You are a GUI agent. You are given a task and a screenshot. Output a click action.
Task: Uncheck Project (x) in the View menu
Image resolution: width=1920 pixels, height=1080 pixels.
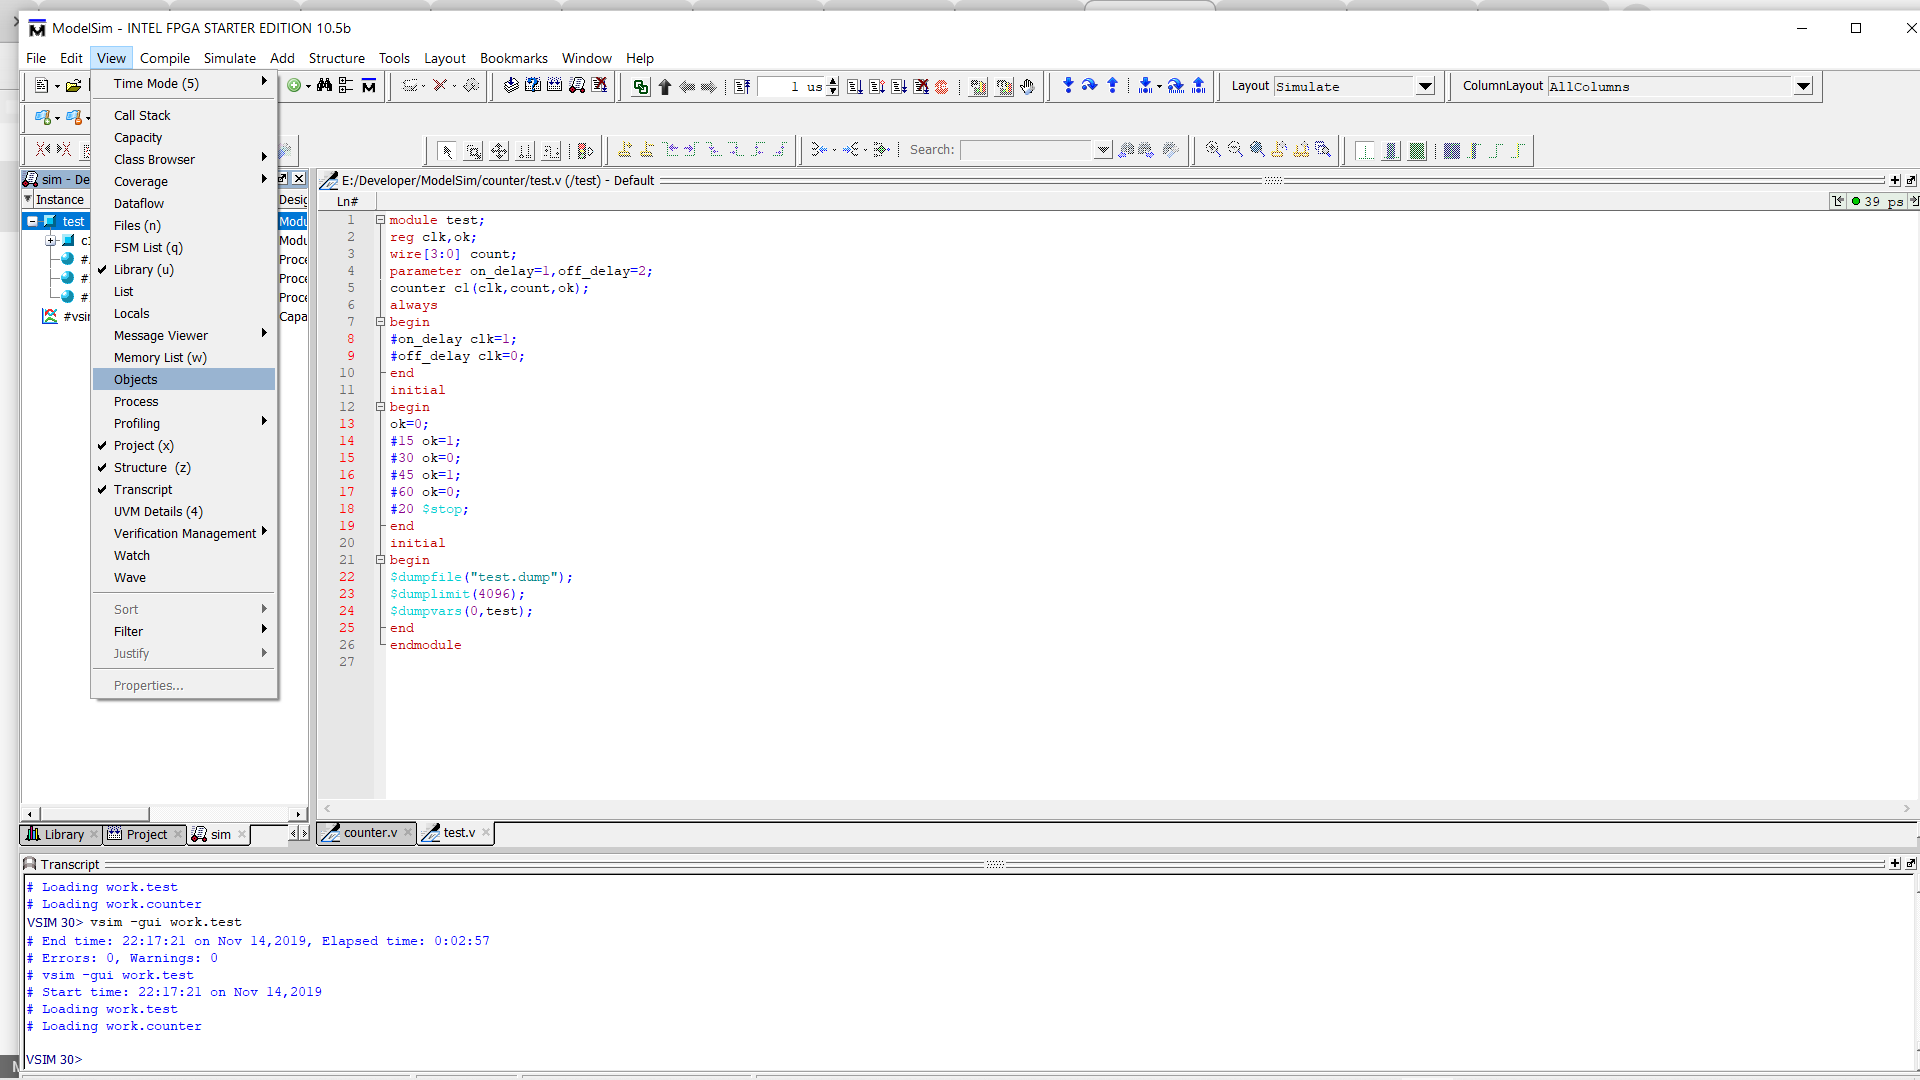coord(145,445)
